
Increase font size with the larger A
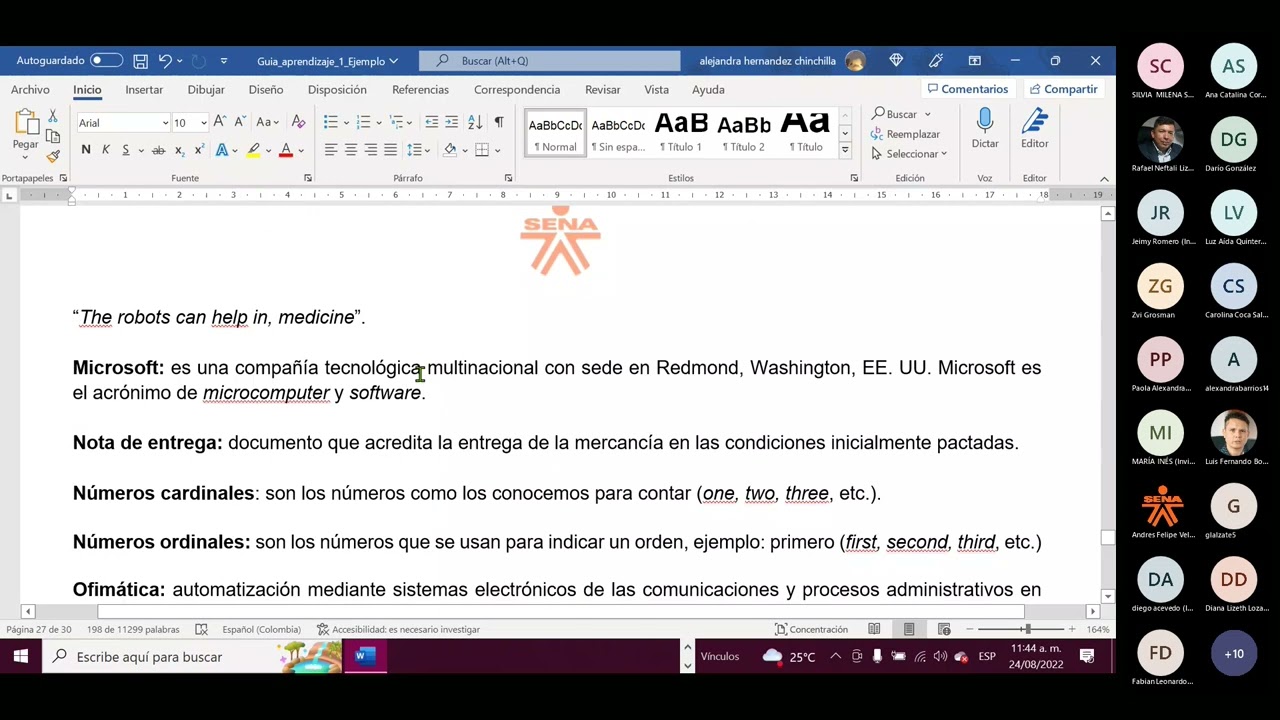click(x=220, y=122)
